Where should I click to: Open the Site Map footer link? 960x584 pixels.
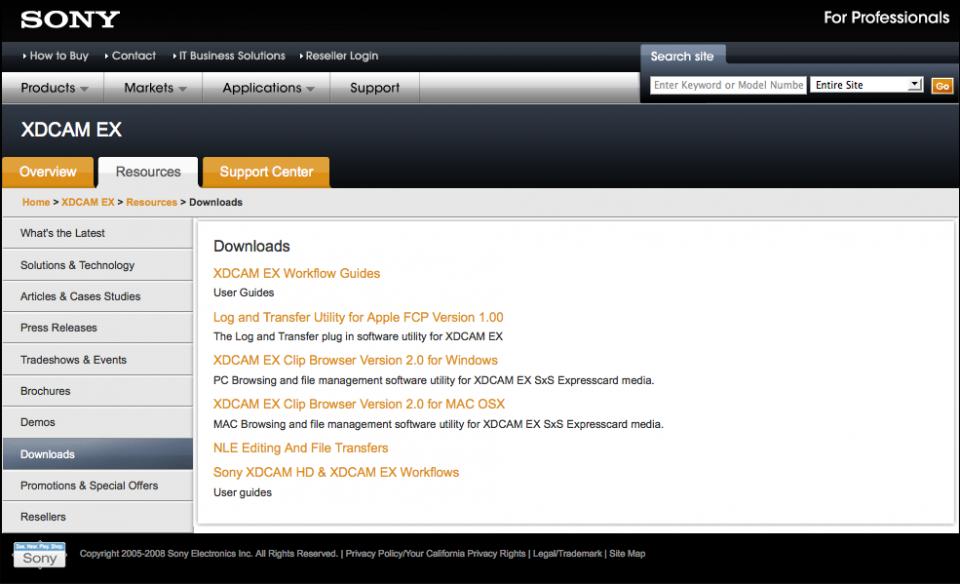click(627, 553)
